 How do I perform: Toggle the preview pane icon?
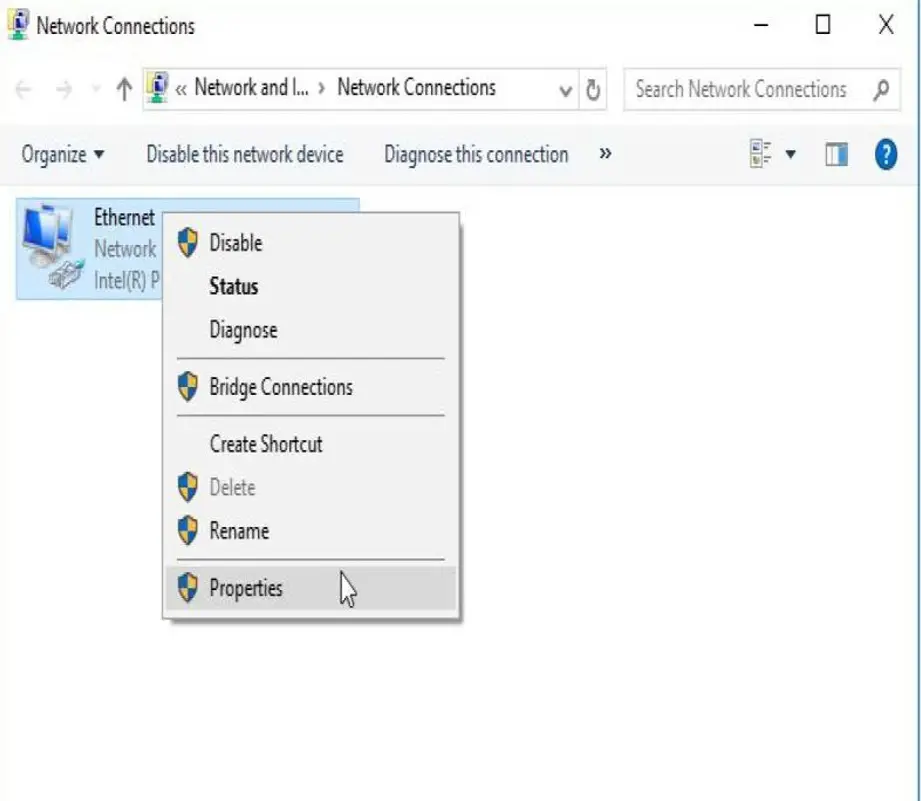point(836,155)
